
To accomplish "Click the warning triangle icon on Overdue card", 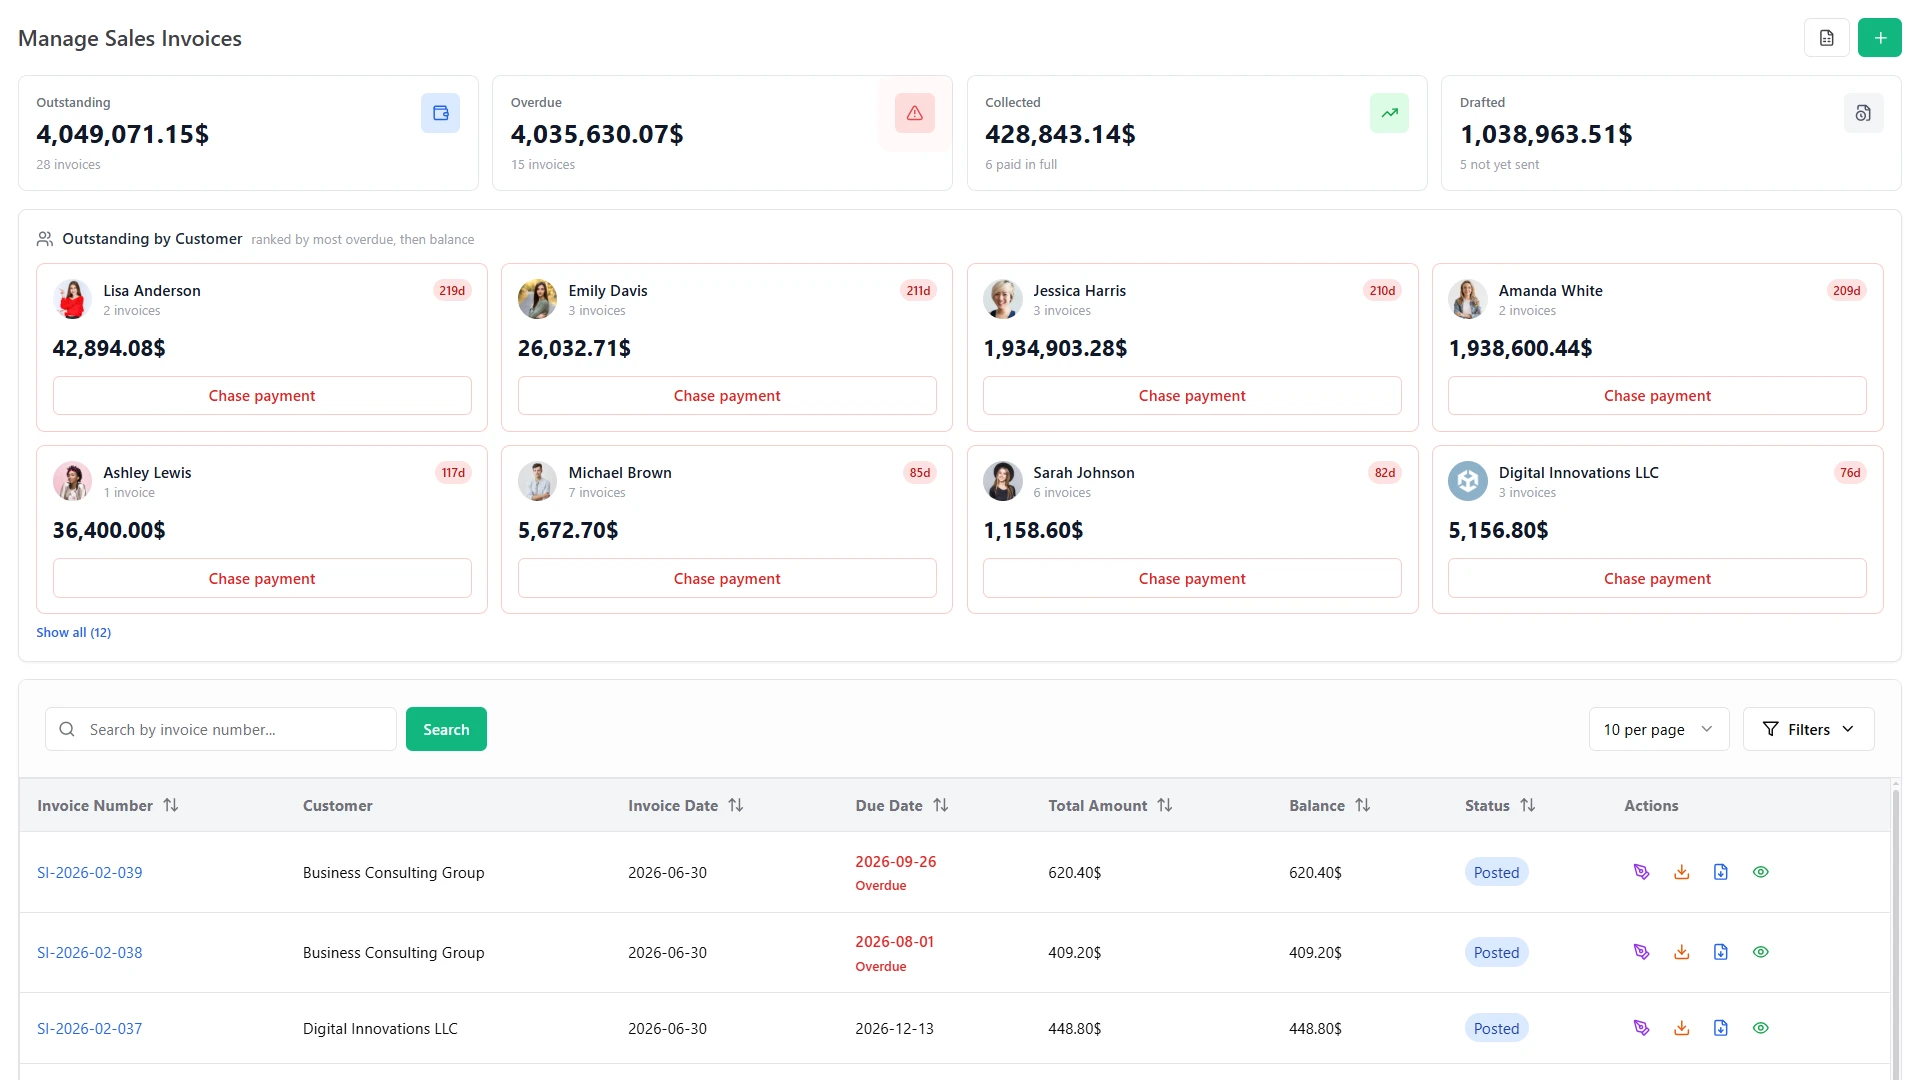I will click(x=915, y=113).
